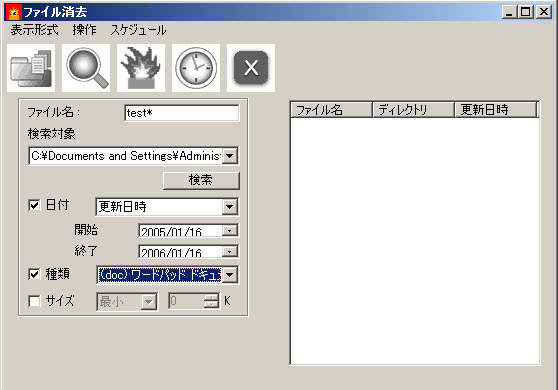Uncheck the 日付 checkbox
Image resolution: width=558 pixels, height=390 pixels.
pos(34,205)
